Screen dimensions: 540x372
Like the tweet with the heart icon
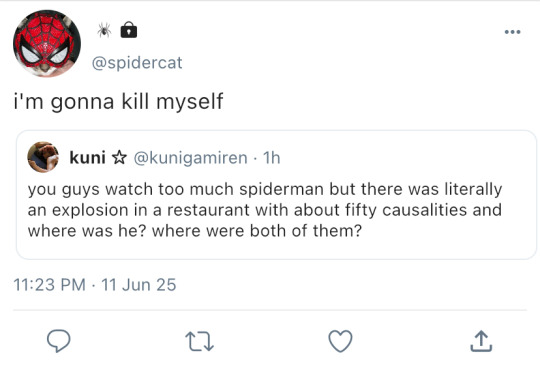tap(340, 341)
